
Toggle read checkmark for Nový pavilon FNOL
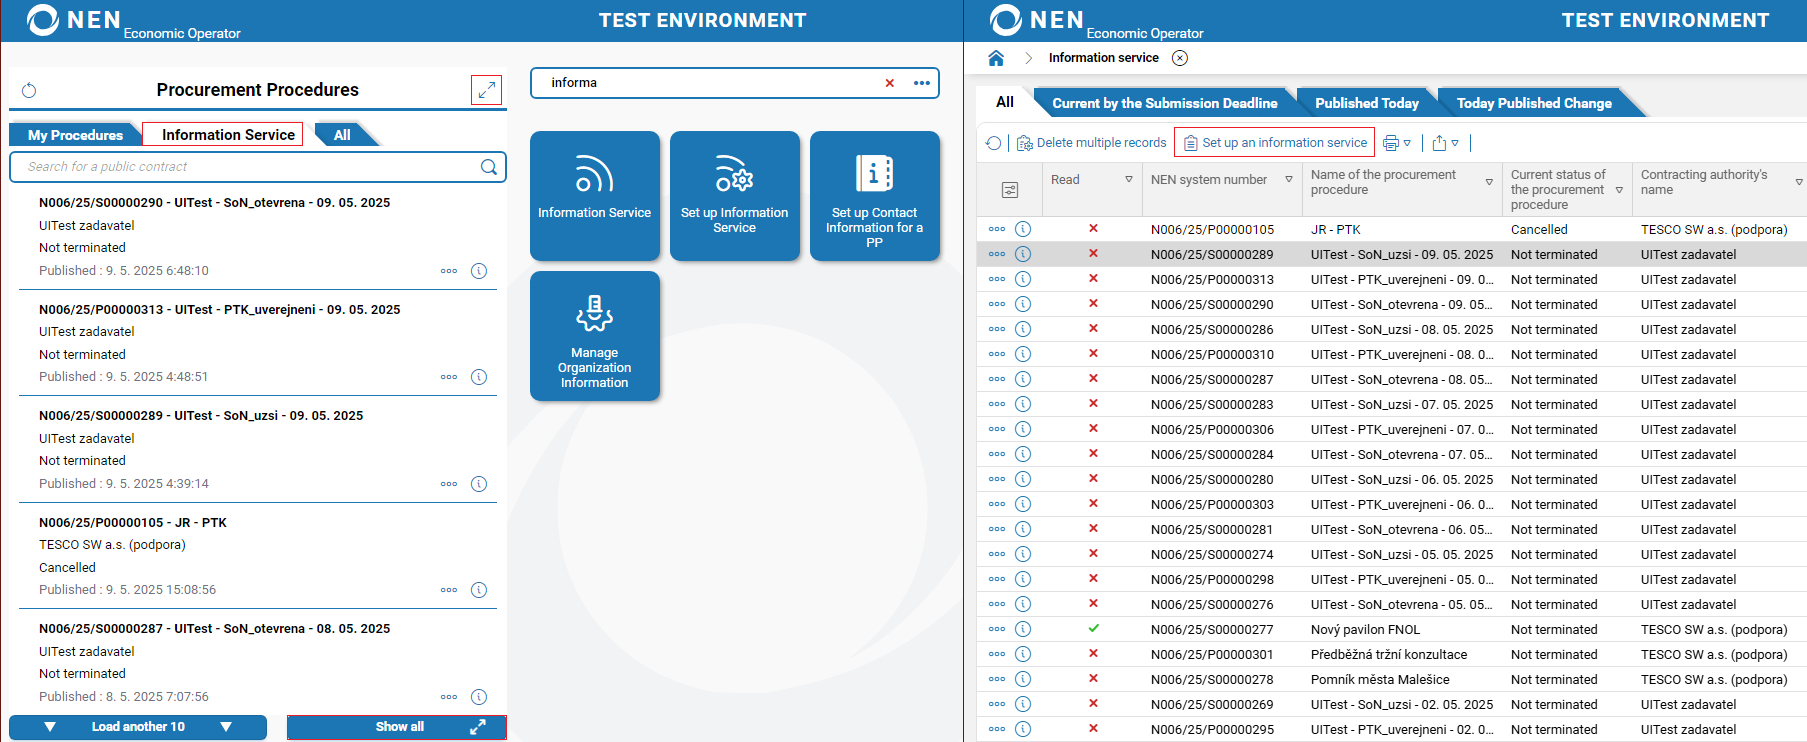(x=1093, y=629)
